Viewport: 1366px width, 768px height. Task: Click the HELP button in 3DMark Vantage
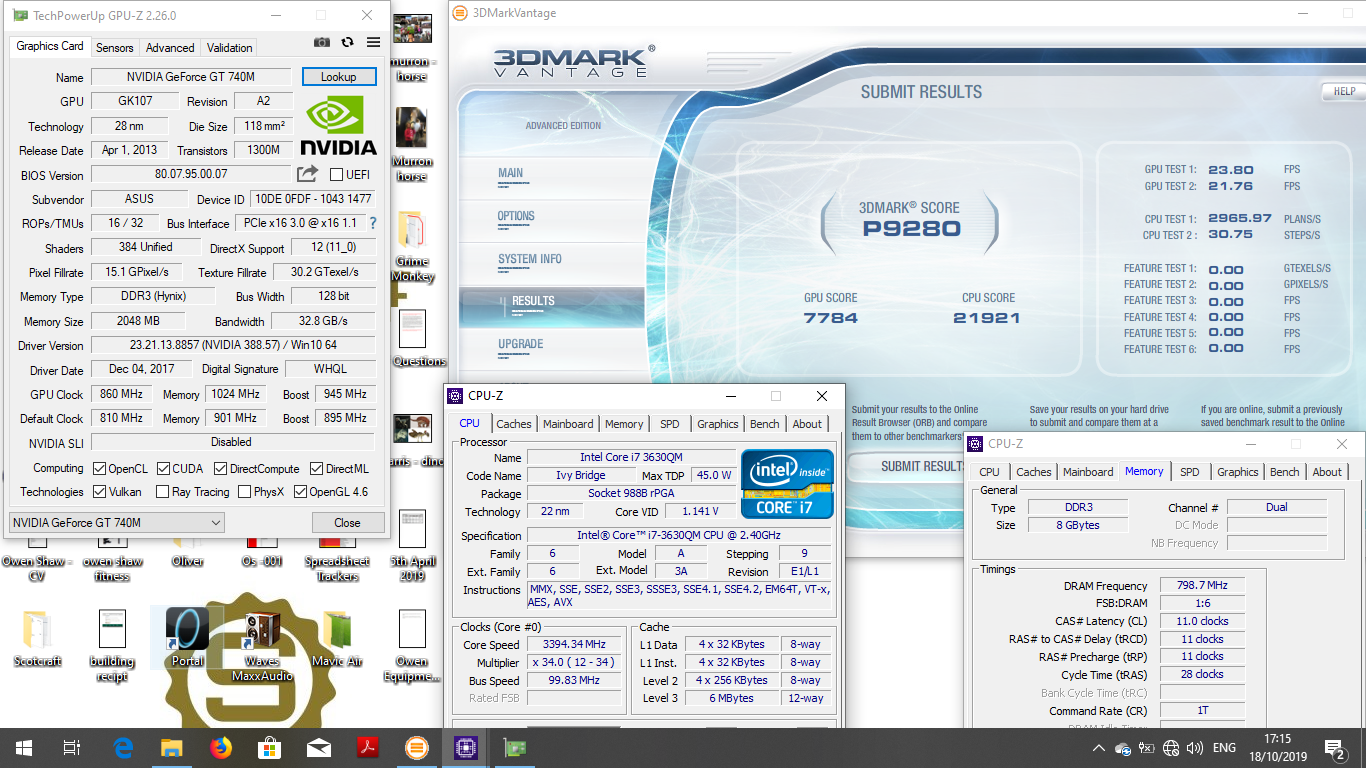click(1343, 91)
